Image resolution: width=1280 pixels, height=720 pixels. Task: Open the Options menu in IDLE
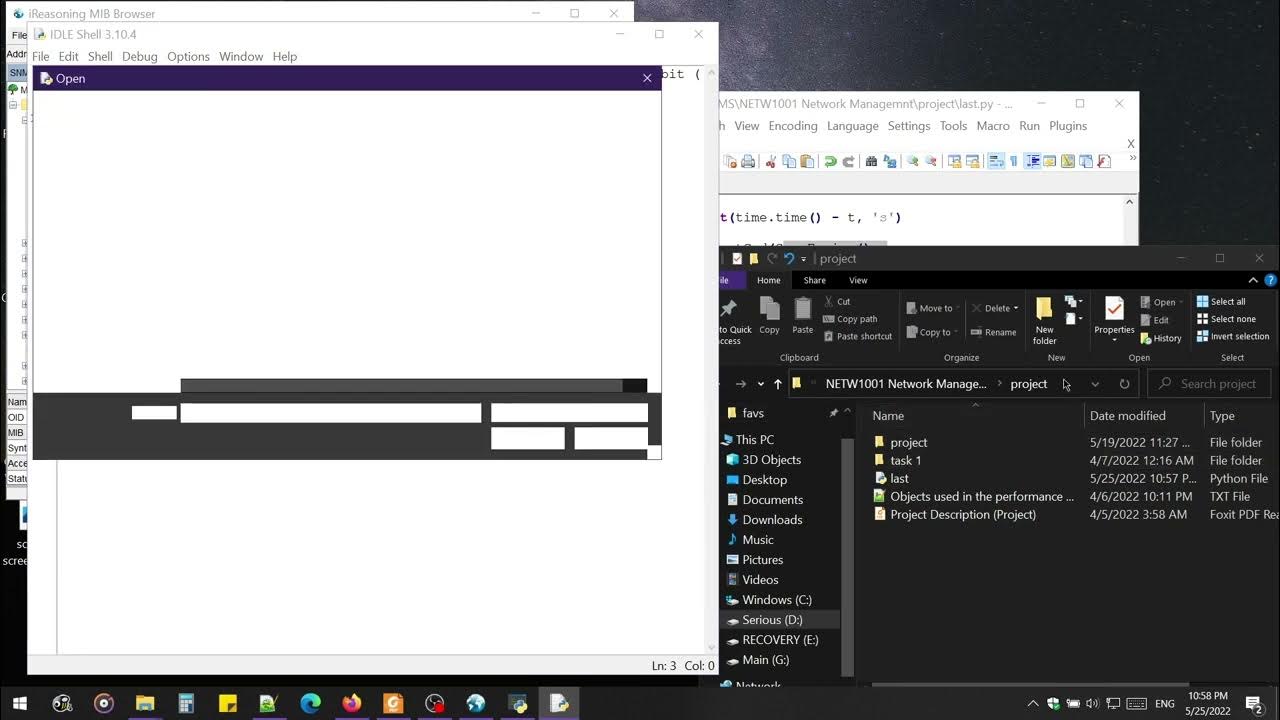click(189, 57)
